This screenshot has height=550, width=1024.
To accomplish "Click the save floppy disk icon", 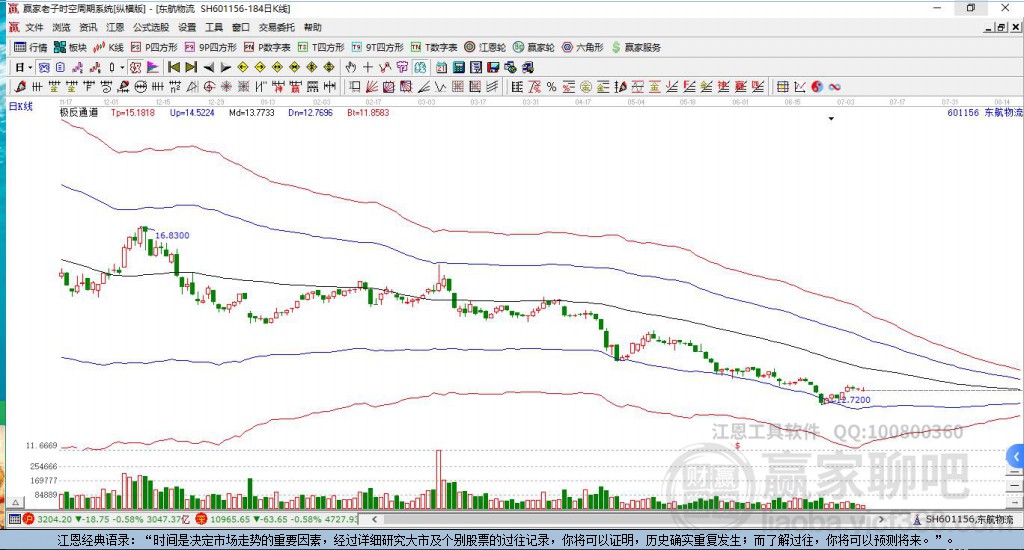I will [x=493, y=67].
